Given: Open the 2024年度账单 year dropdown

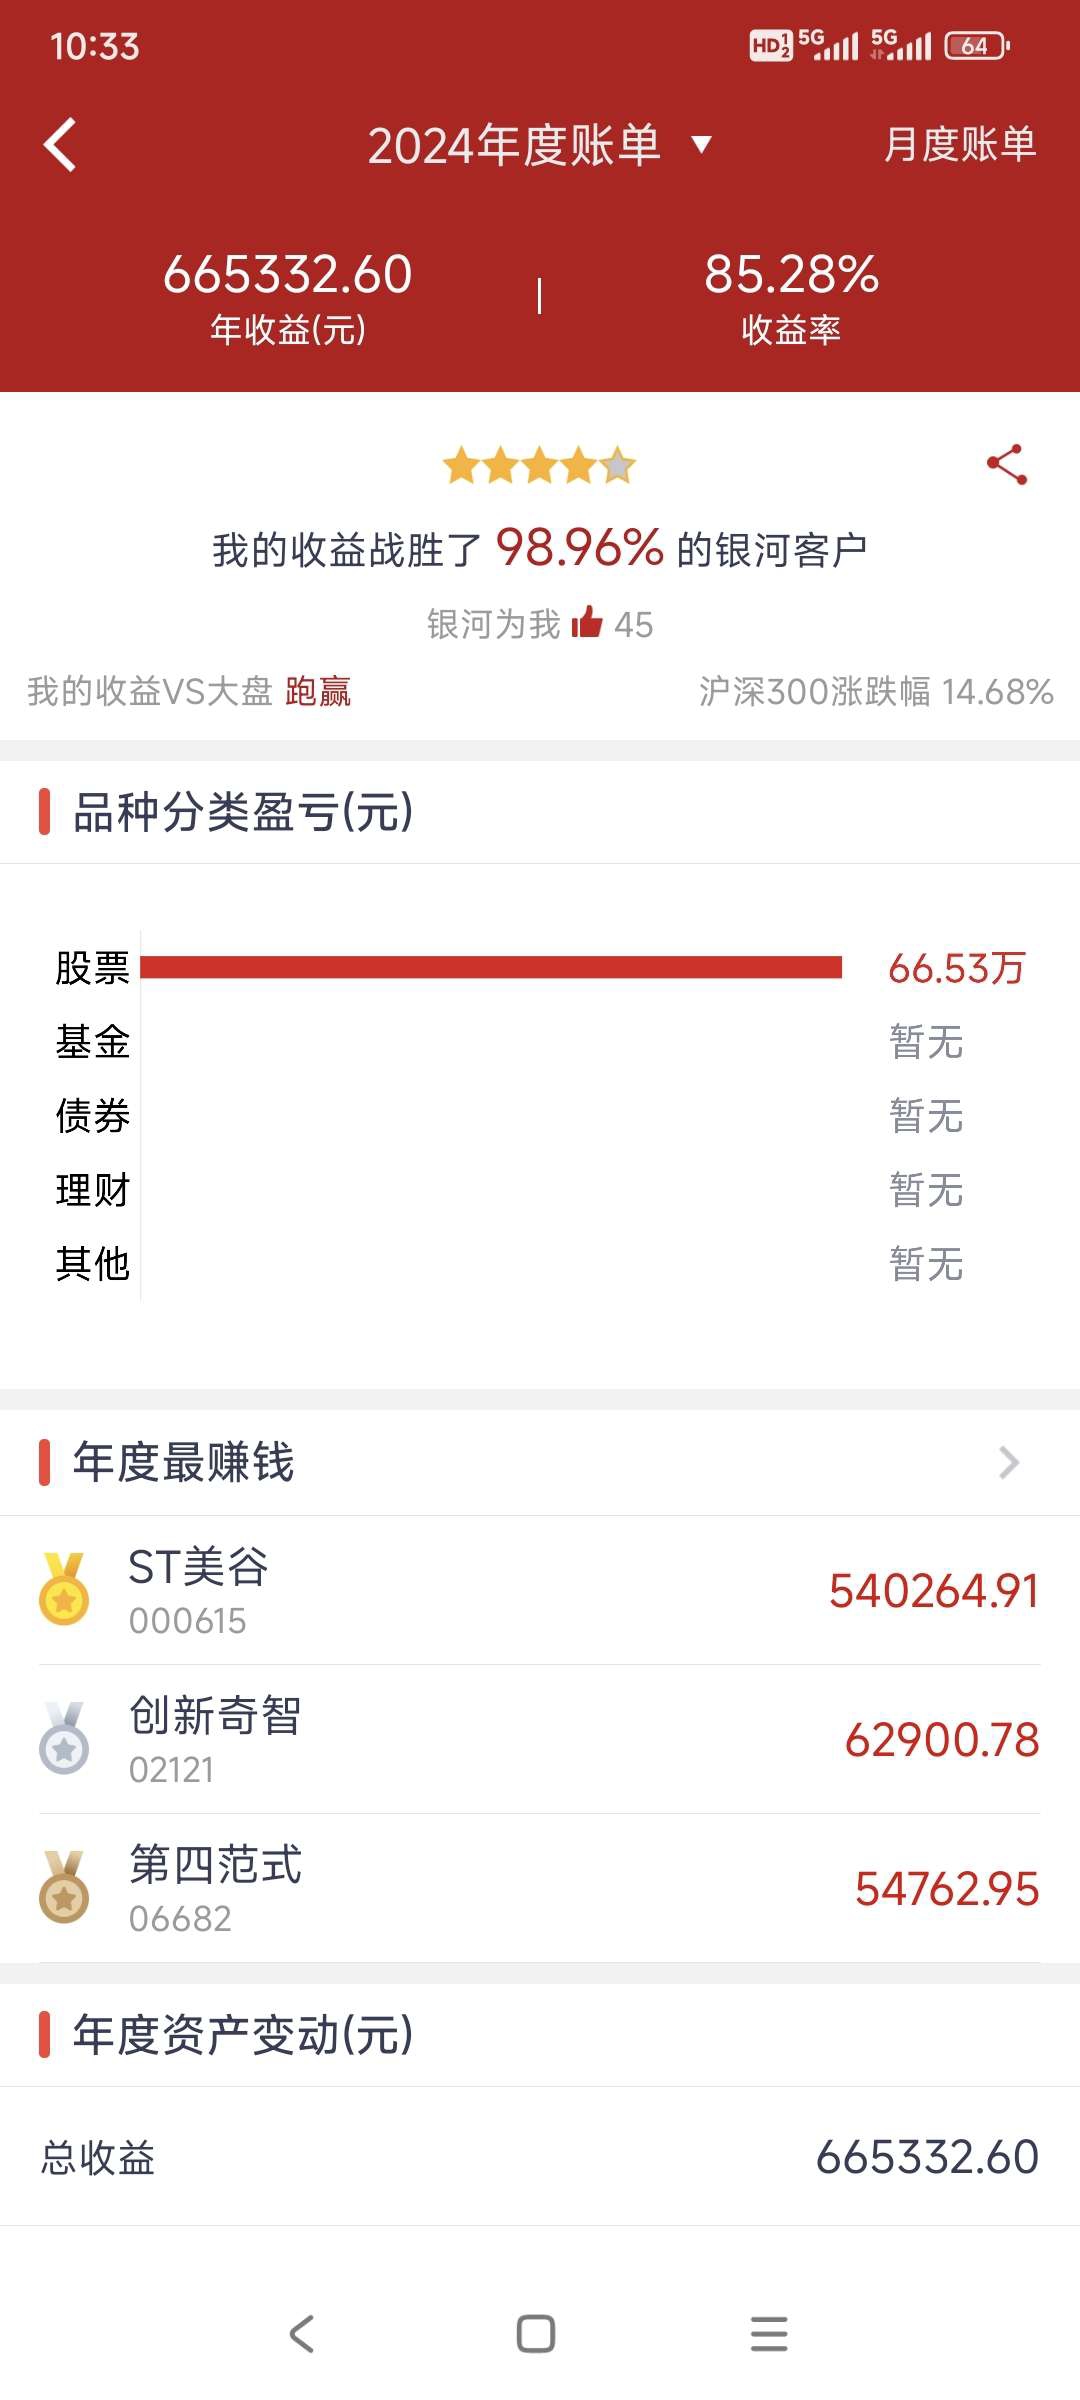Looking at the screenshot, I should [540, 145].
